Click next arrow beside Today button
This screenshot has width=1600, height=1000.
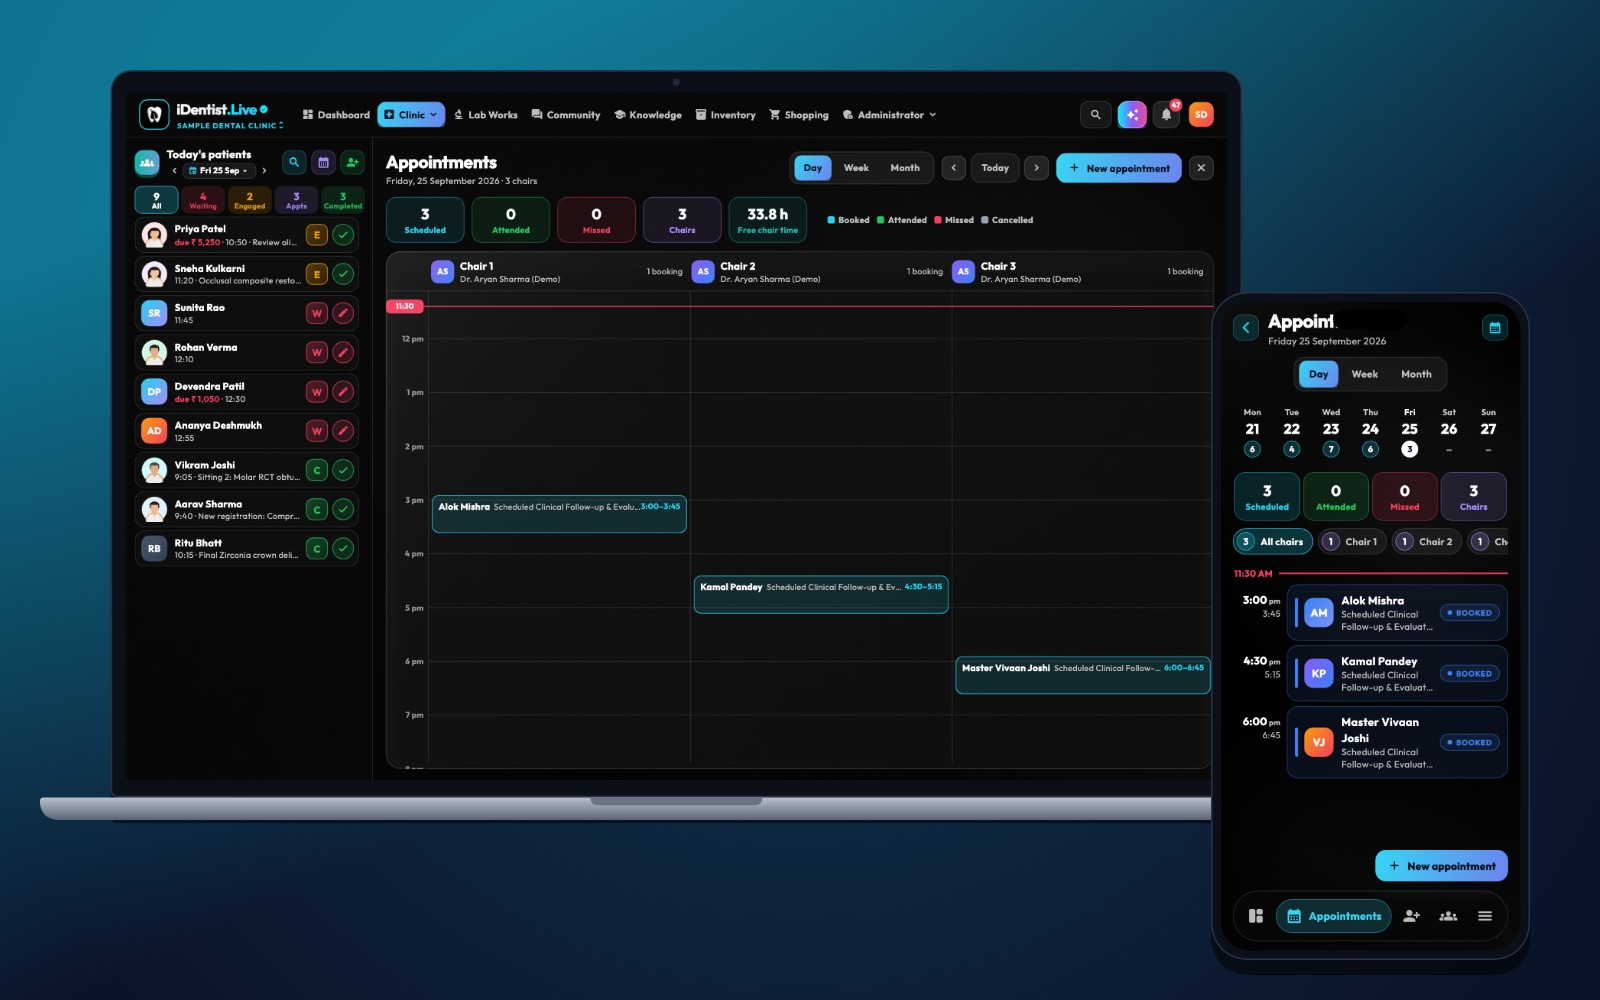pos(1037,168)
